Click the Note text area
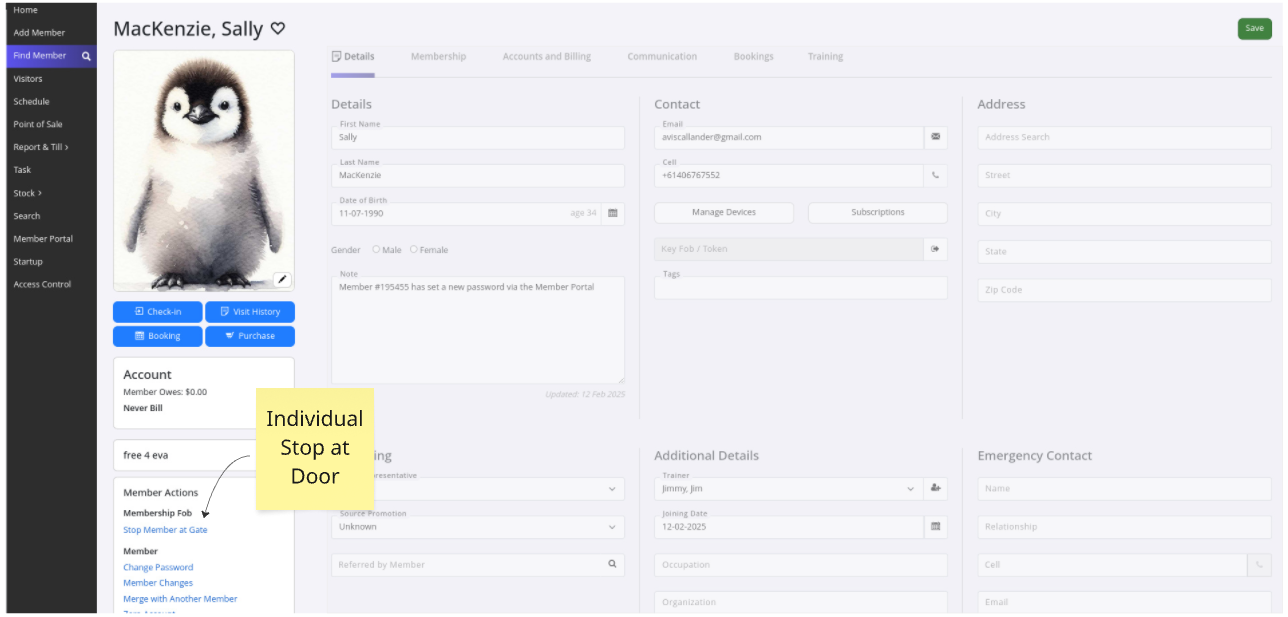This screenshot has height=617, width=1288. (478, 330)
